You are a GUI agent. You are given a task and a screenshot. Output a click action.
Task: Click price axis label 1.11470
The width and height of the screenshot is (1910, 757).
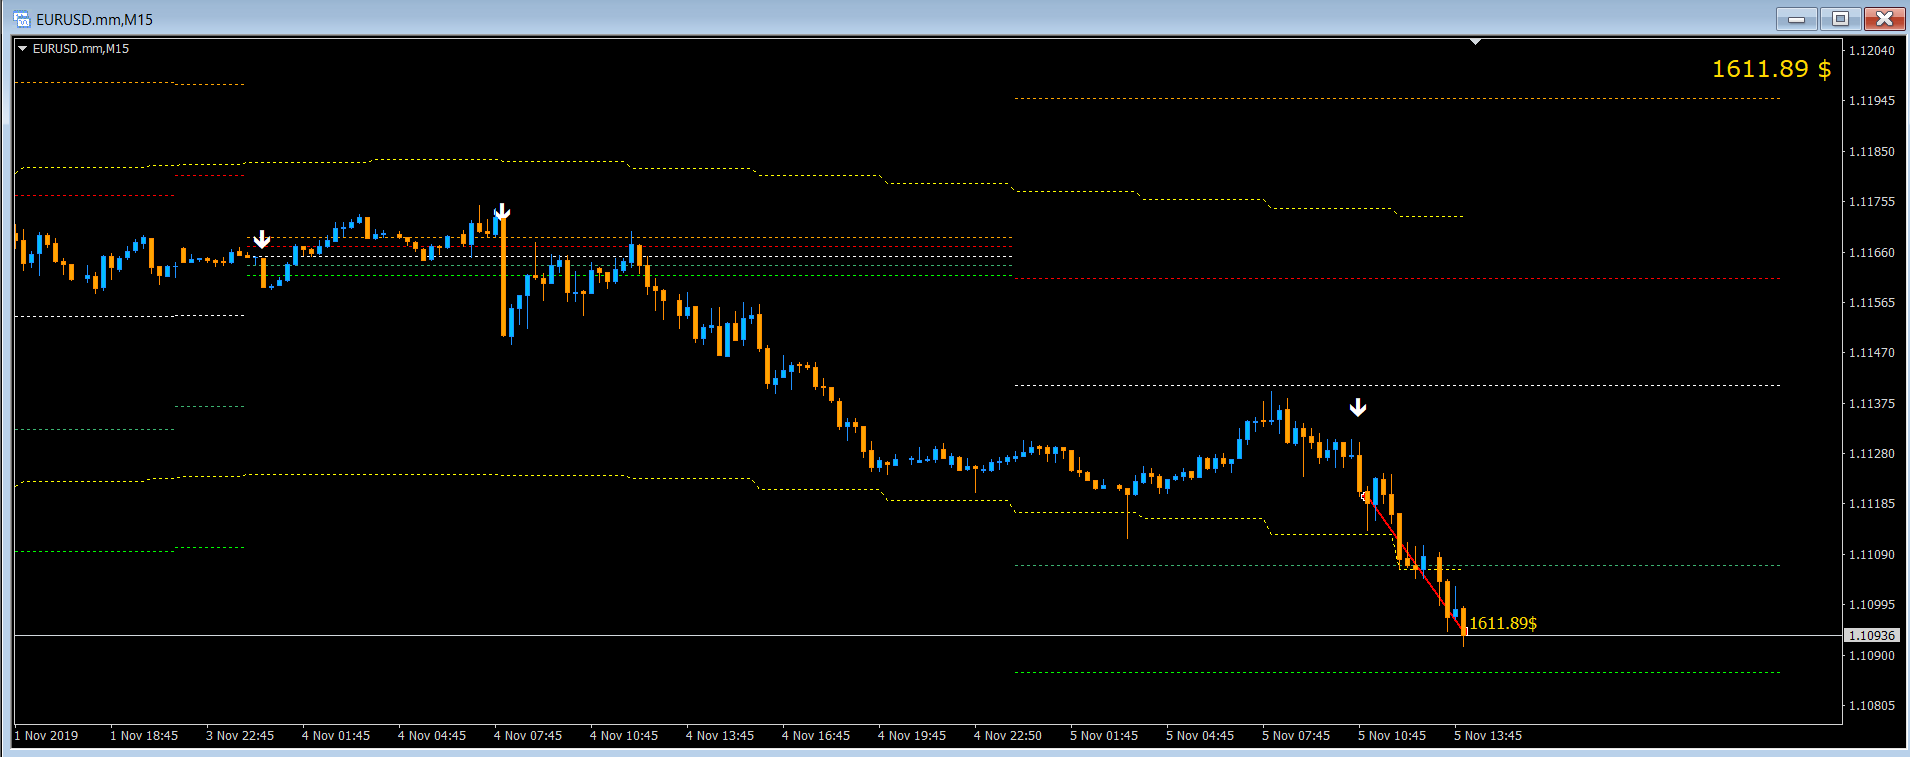click(1871, 353)
